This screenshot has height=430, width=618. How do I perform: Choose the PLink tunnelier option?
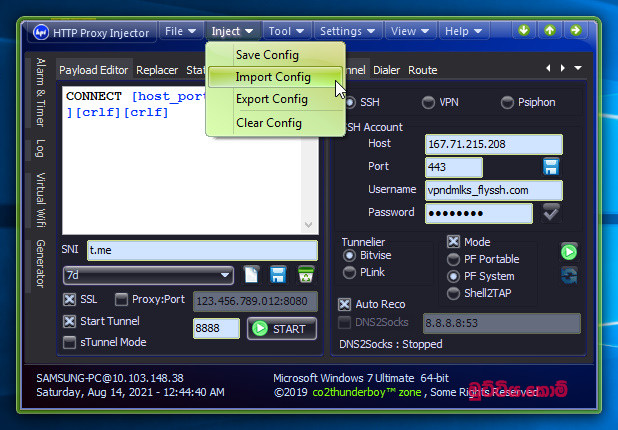pos(349,272)
